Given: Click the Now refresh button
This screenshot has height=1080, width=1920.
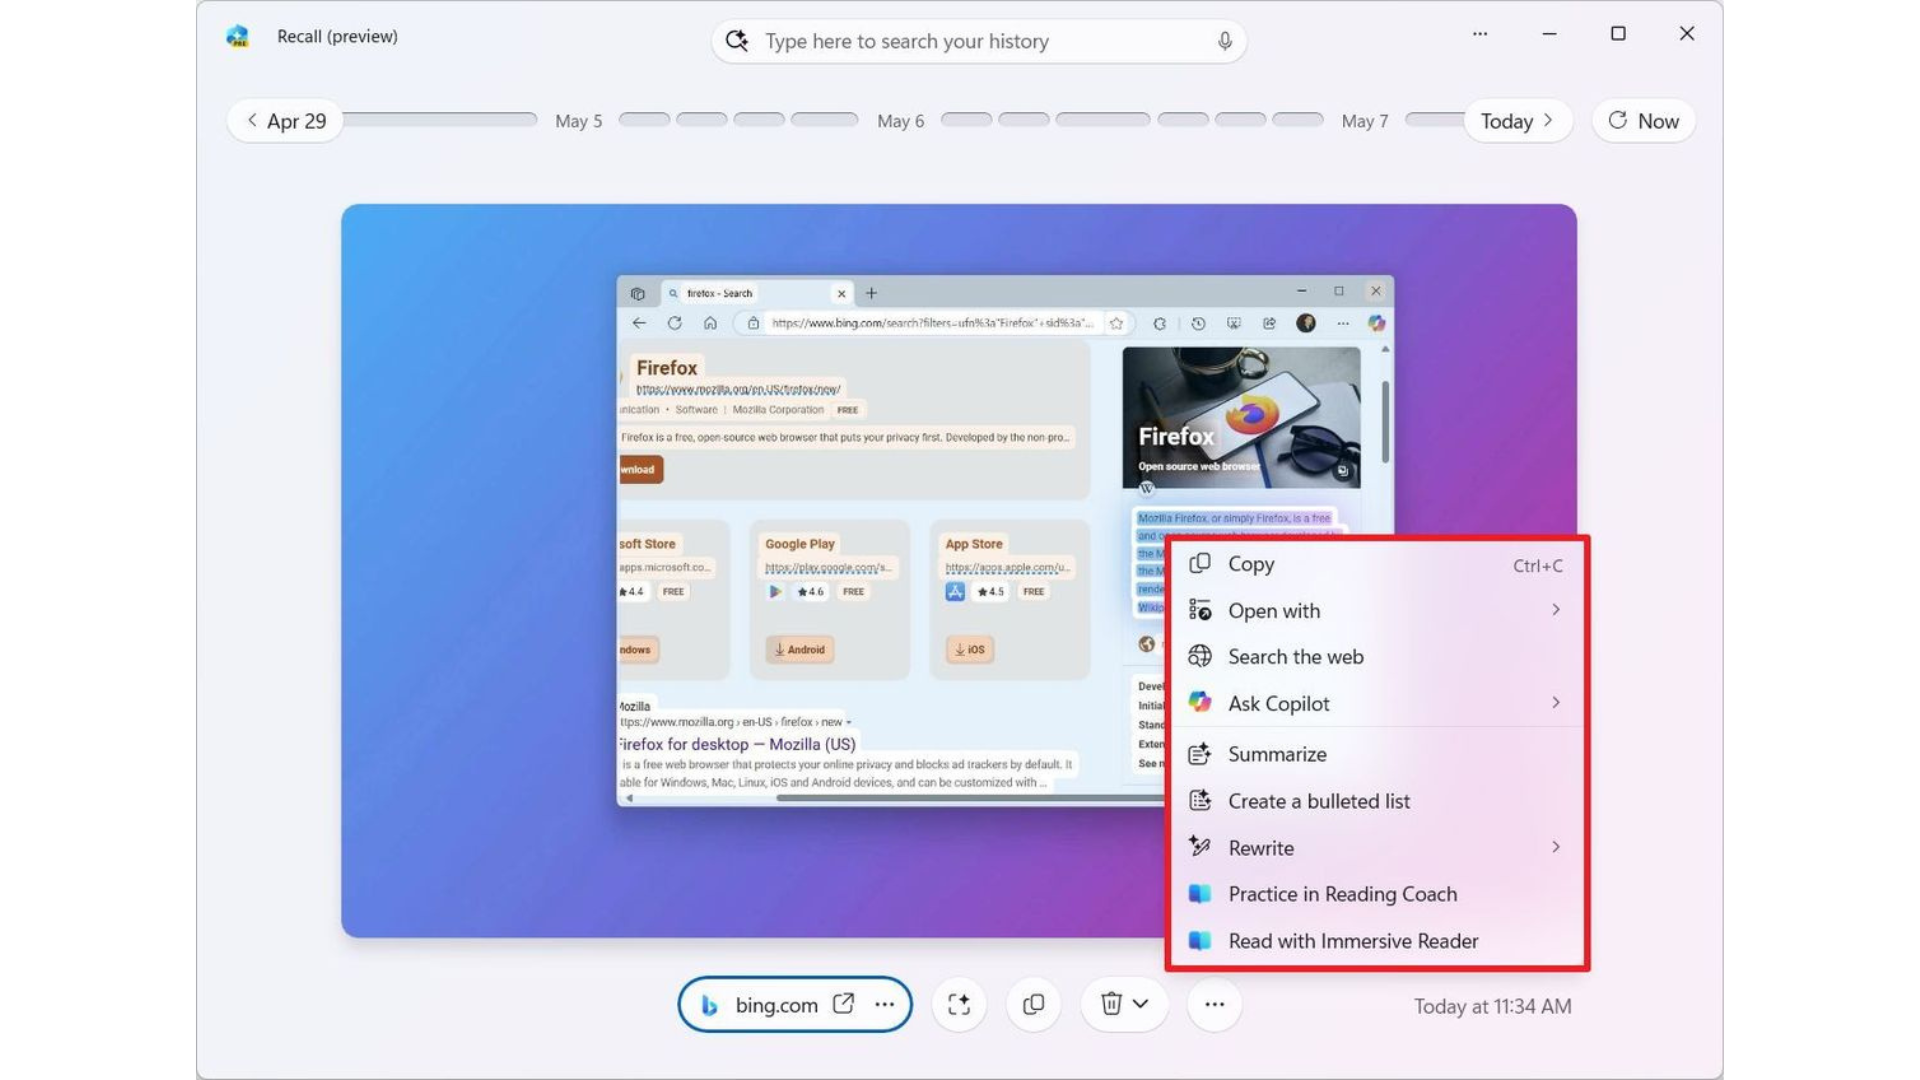Looking at the screenshot, I should point(1643,120).
